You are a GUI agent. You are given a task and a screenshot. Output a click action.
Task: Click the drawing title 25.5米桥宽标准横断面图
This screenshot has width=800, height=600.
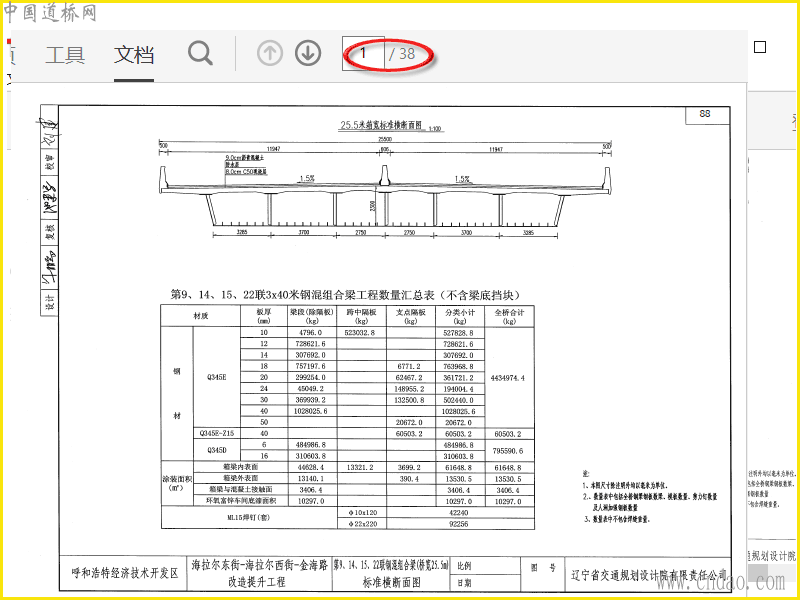pyautogui.click(x=381, y=125)
